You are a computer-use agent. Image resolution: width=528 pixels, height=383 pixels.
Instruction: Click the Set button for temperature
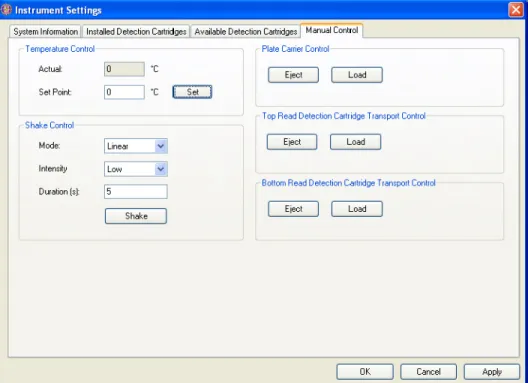pos(192,92)
